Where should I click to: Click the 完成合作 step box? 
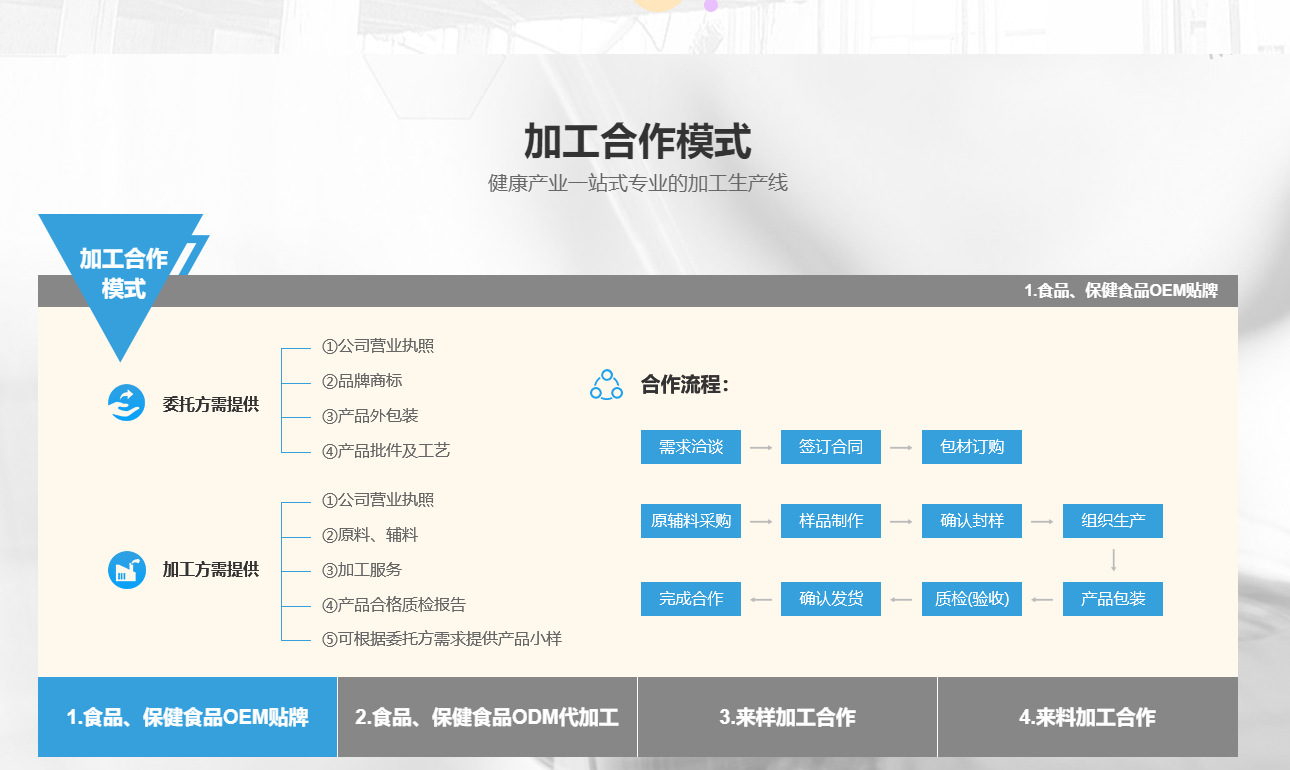coord(690,599)
